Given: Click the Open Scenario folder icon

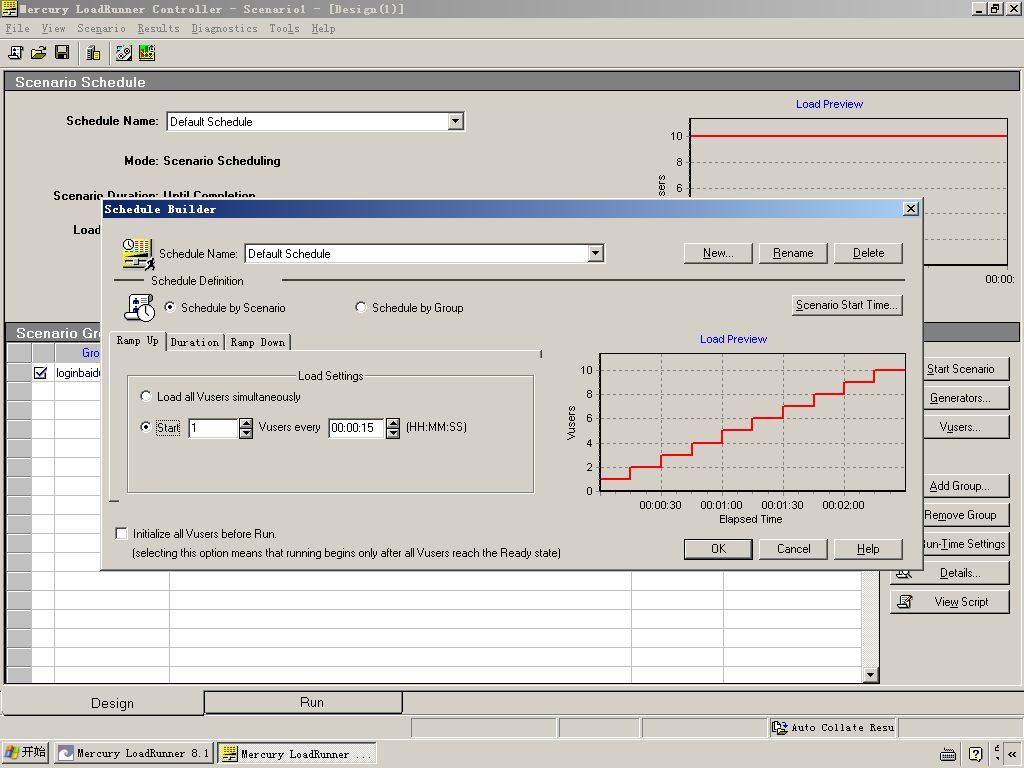Looking at the screenshot, I should pos(38,53).
